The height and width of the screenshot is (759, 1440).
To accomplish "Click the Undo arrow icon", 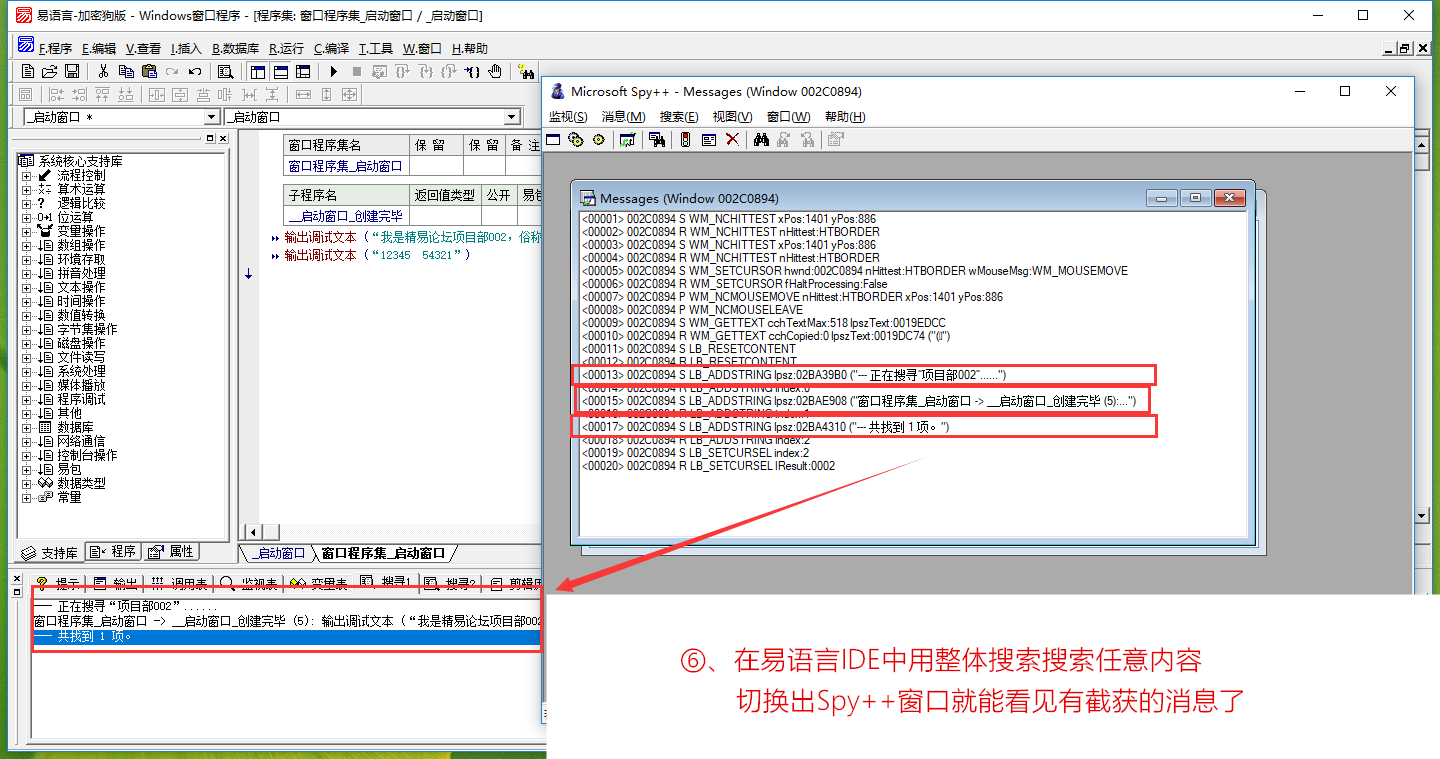I will pos(195,71).
